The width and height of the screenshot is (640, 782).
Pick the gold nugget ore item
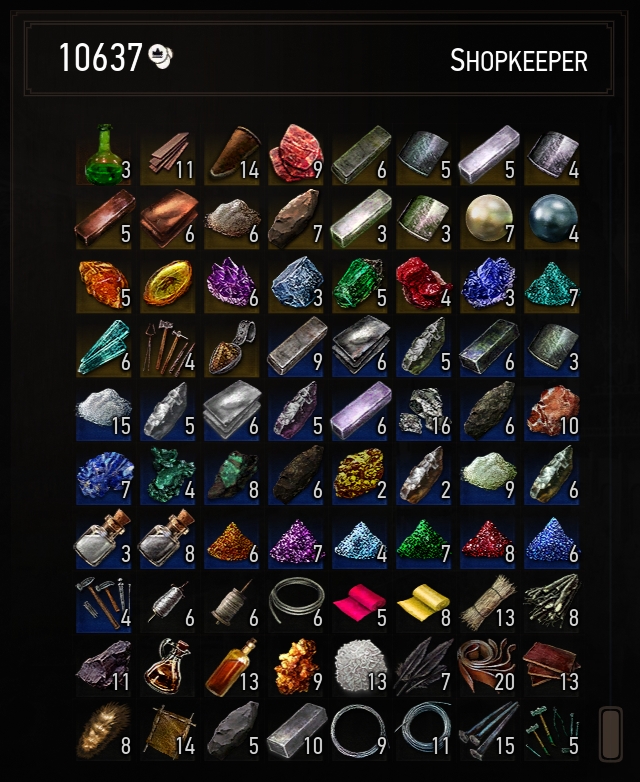click(295, 667)
